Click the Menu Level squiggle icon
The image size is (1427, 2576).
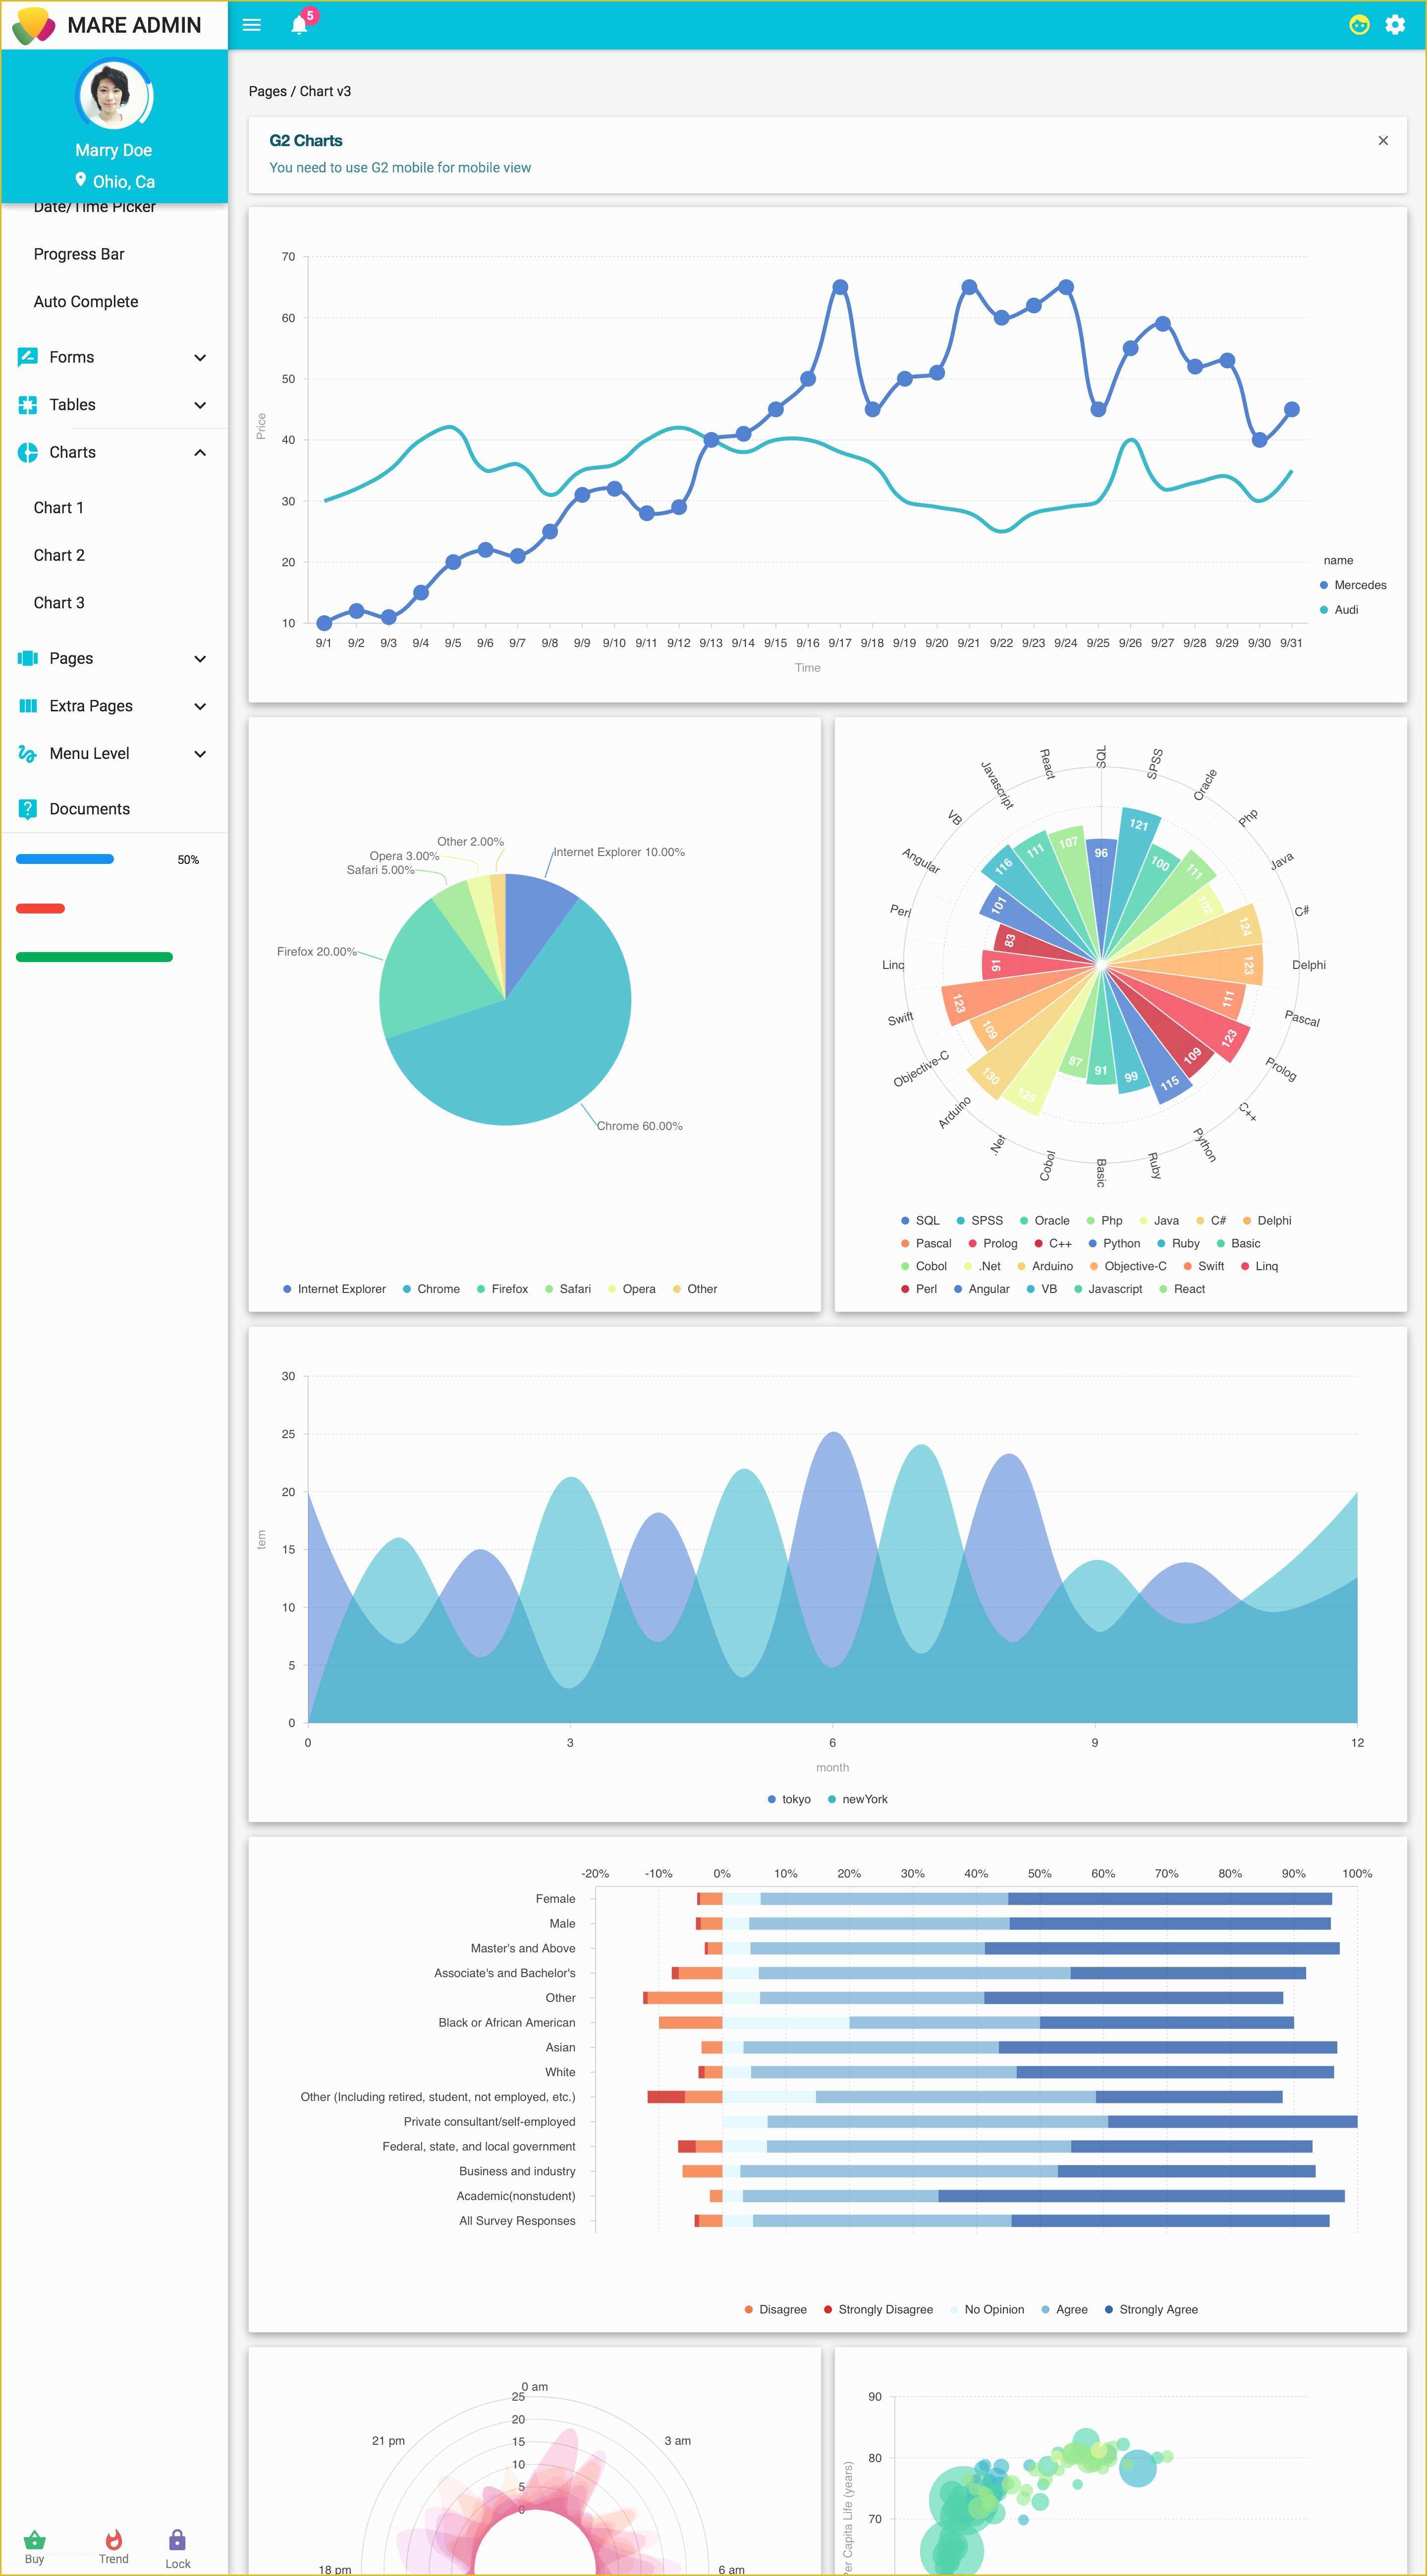point(28,753)
